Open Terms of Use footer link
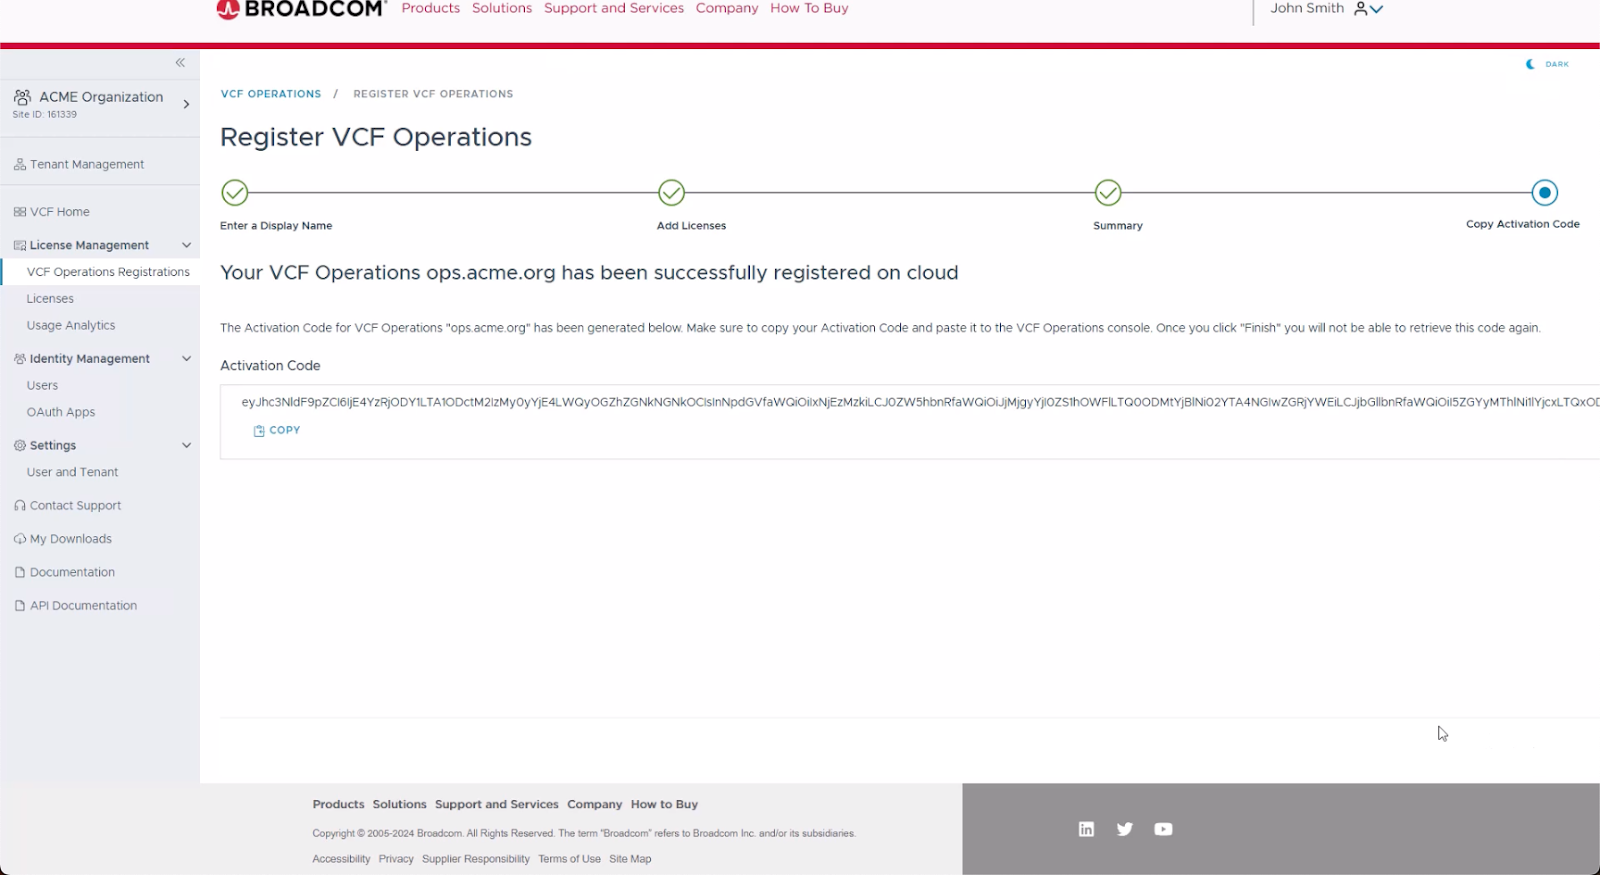This screenshot has height=875, width=1600. (569, 859)
